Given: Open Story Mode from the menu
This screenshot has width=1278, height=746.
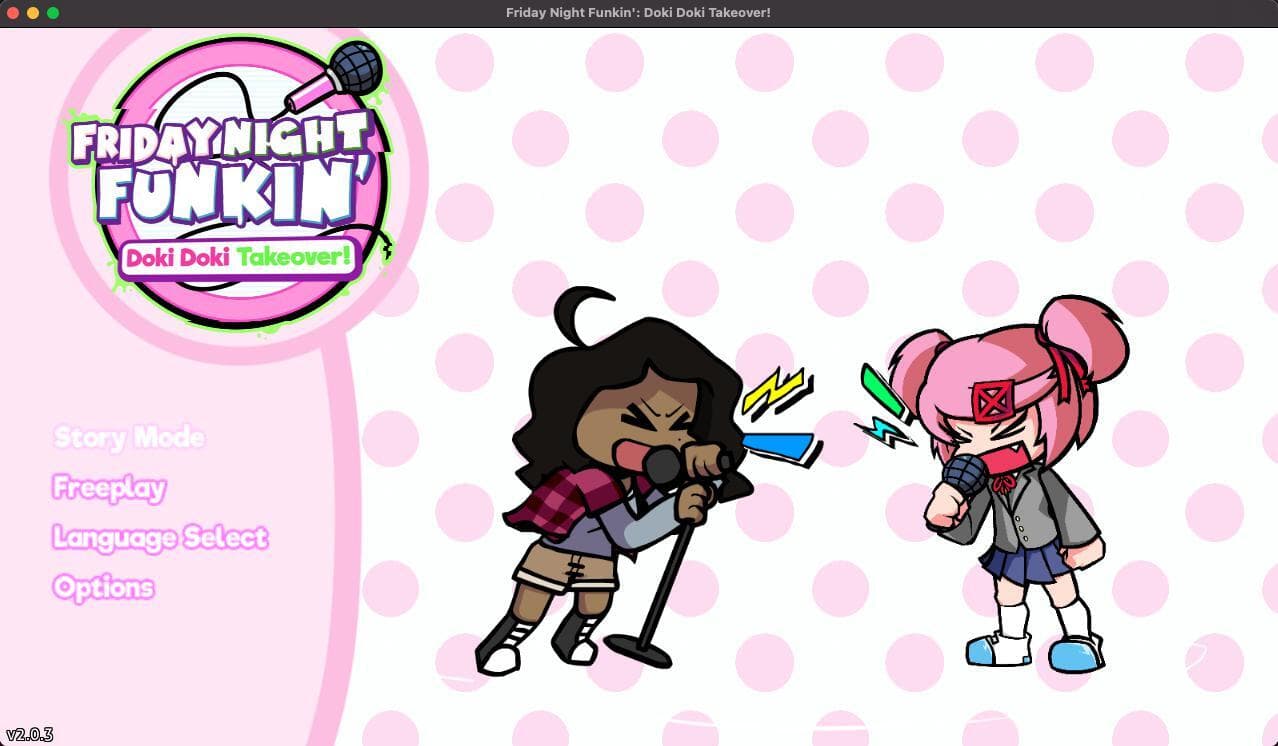Looking at the screenshot, I should [x=129, y=437].
